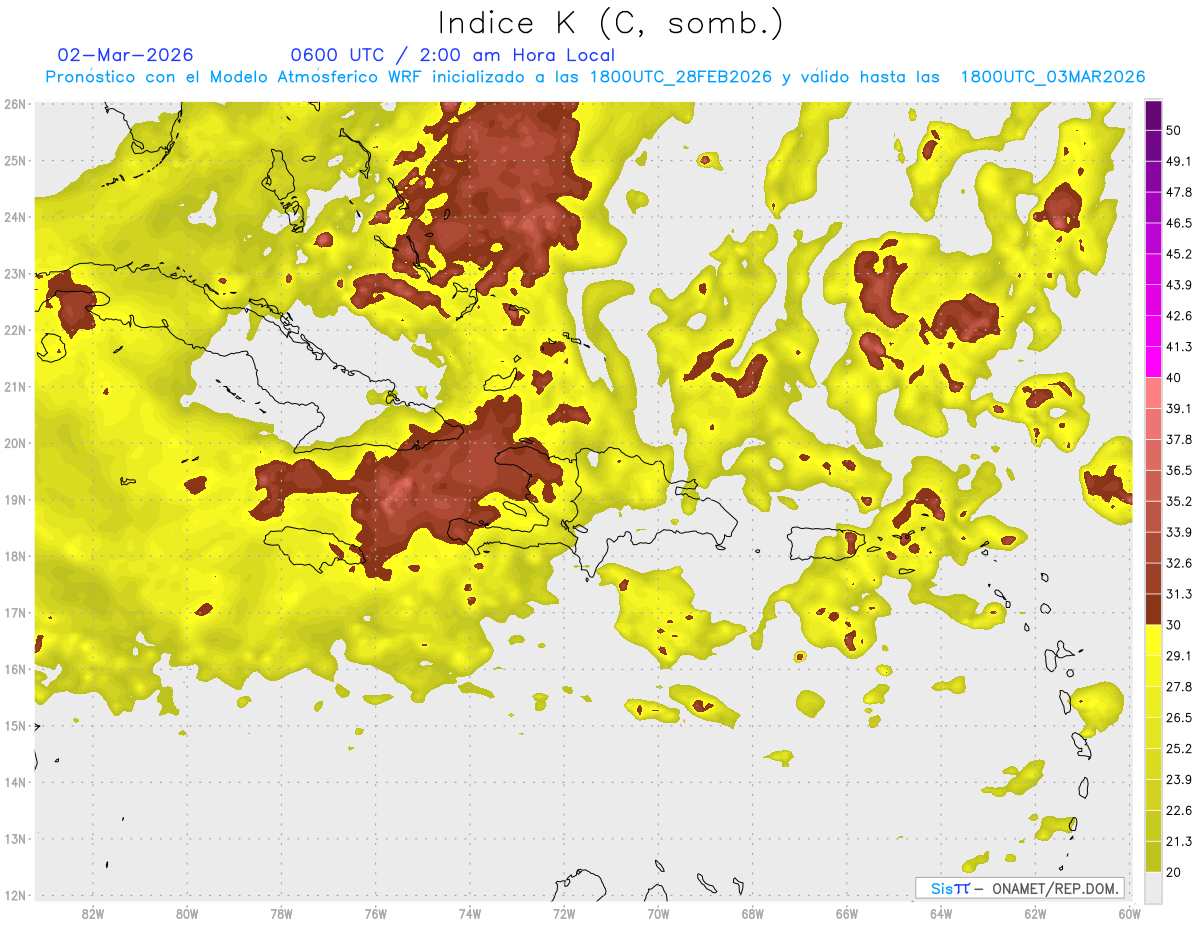
Task: Click the '1800UTC_28FEB2026' initialization time
Action: coord(680,77)
